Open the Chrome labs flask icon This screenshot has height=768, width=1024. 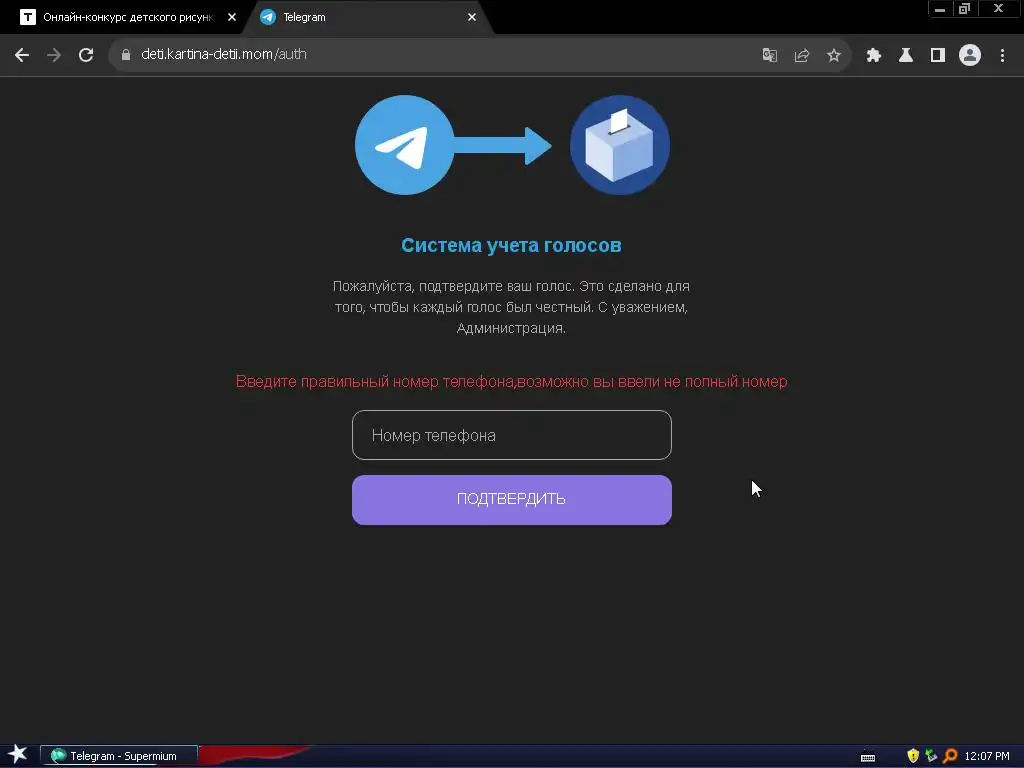(x=906, y=56)
